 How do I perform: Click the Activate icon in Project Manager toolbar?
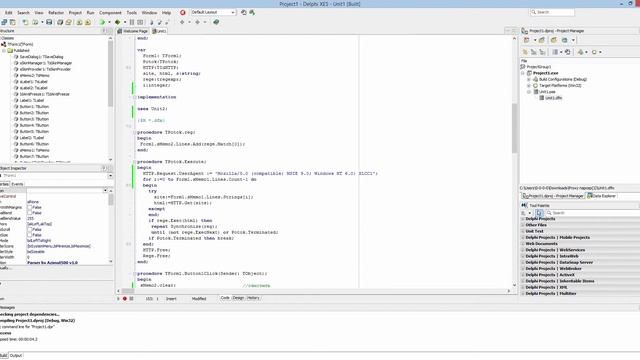(x=527, y=40)
